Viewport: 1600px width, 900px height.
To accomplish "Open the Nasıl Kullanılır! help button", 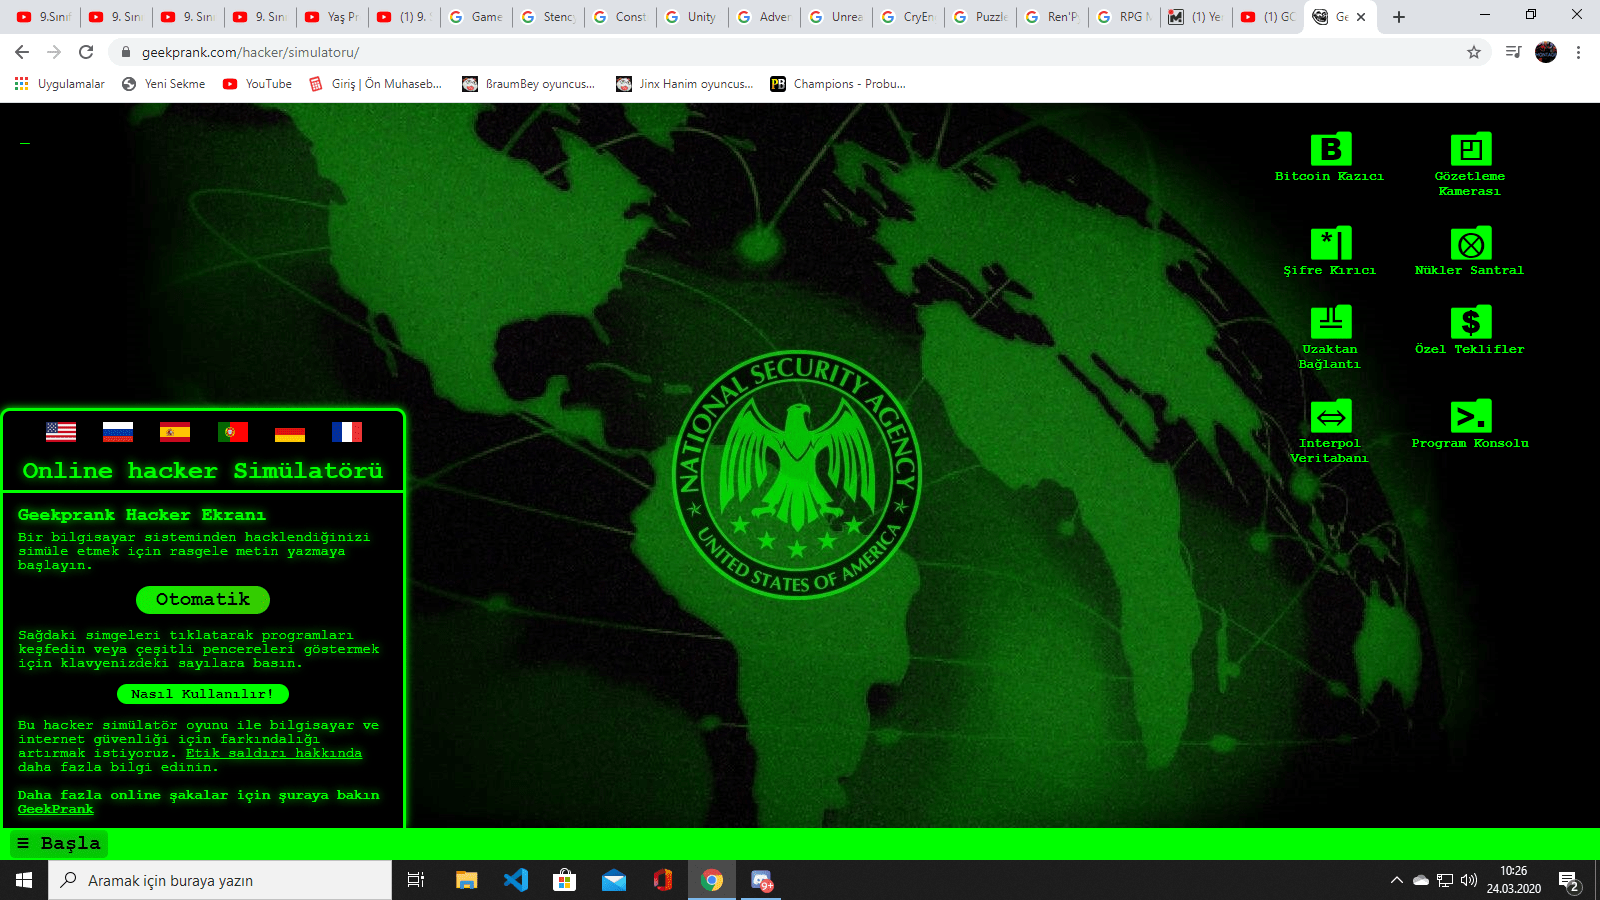I will 203,694.
